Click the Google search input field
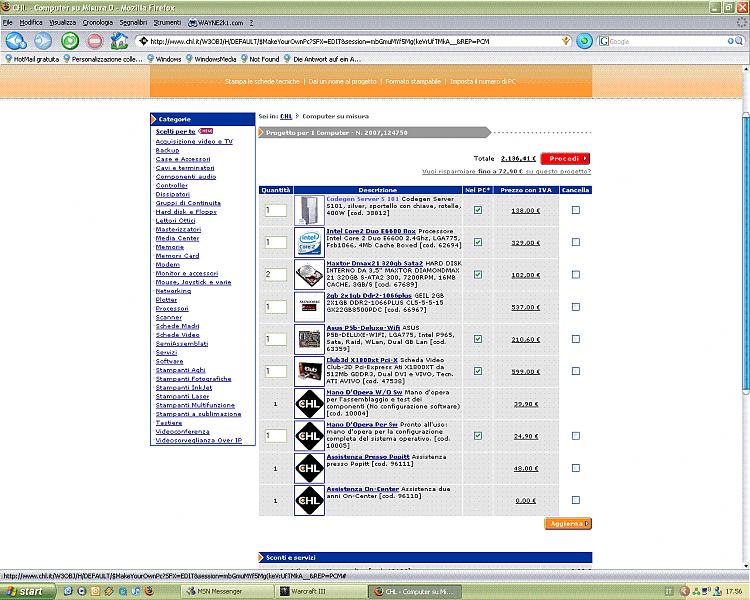Image resolution: width=750 pixels, height=600 pixels. tap(668, 42)
